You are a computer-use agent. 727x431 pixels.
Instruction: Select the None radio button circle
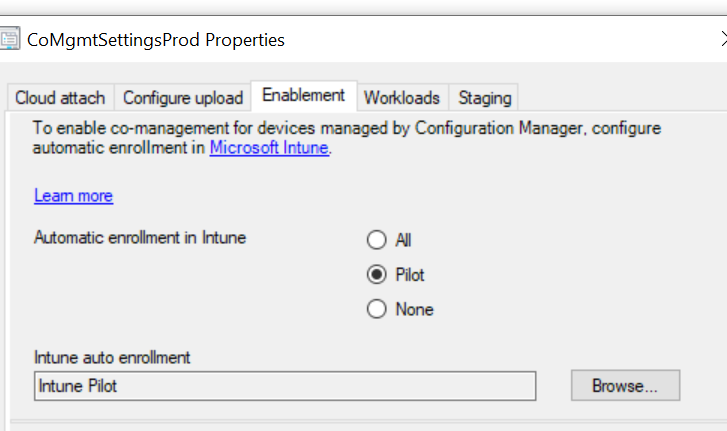point(376,310)
